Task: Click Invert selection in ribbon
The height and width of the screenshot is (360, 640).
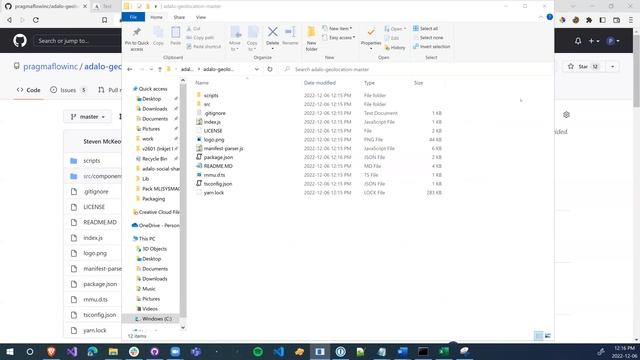Action: point(431,47)
